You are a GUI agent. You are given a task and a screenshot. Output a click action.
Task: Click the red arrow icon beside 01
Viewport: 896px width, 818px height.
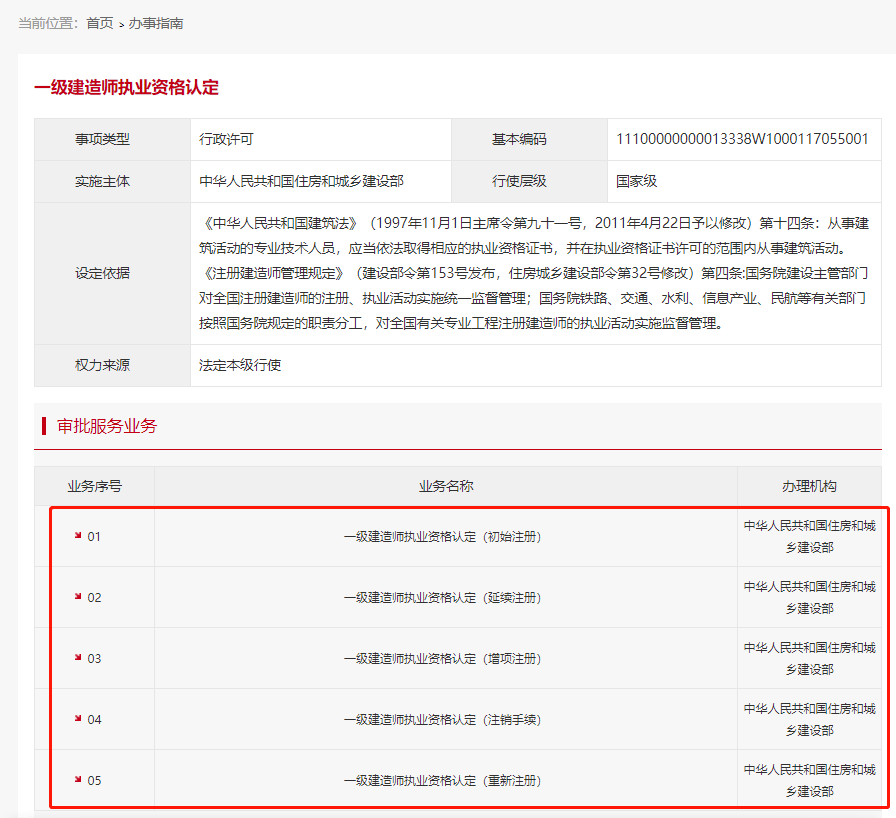[78, 536]
